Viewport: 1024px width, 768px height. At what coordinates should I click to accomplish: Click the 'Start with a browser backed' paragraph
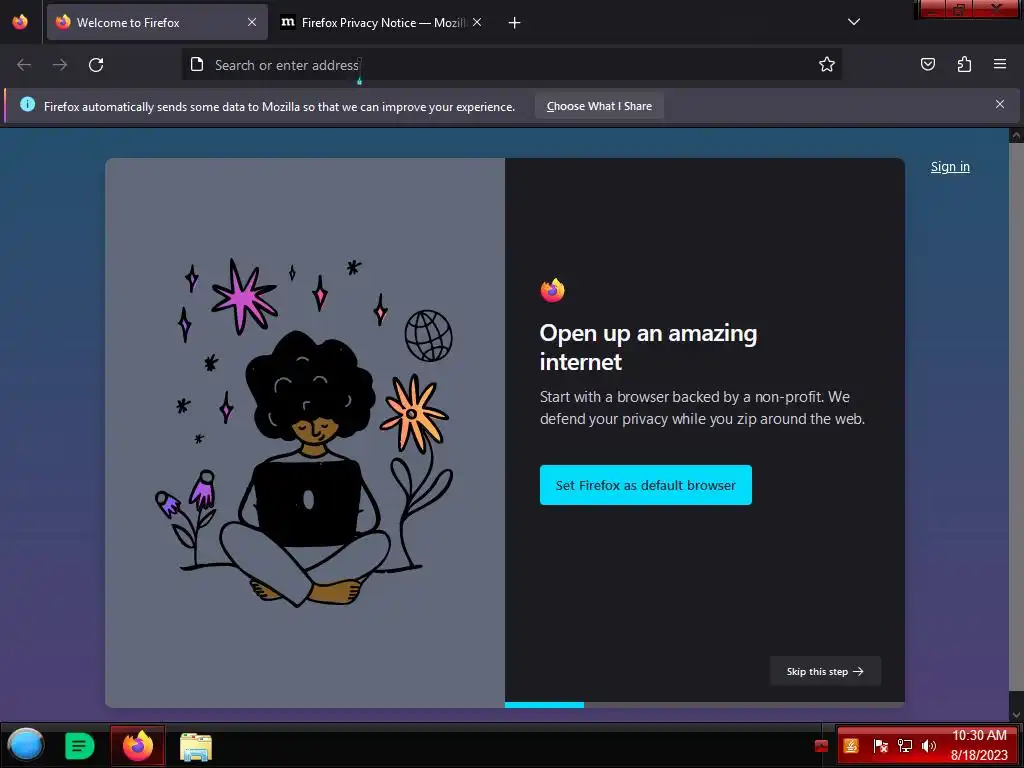tap(702, 408)
